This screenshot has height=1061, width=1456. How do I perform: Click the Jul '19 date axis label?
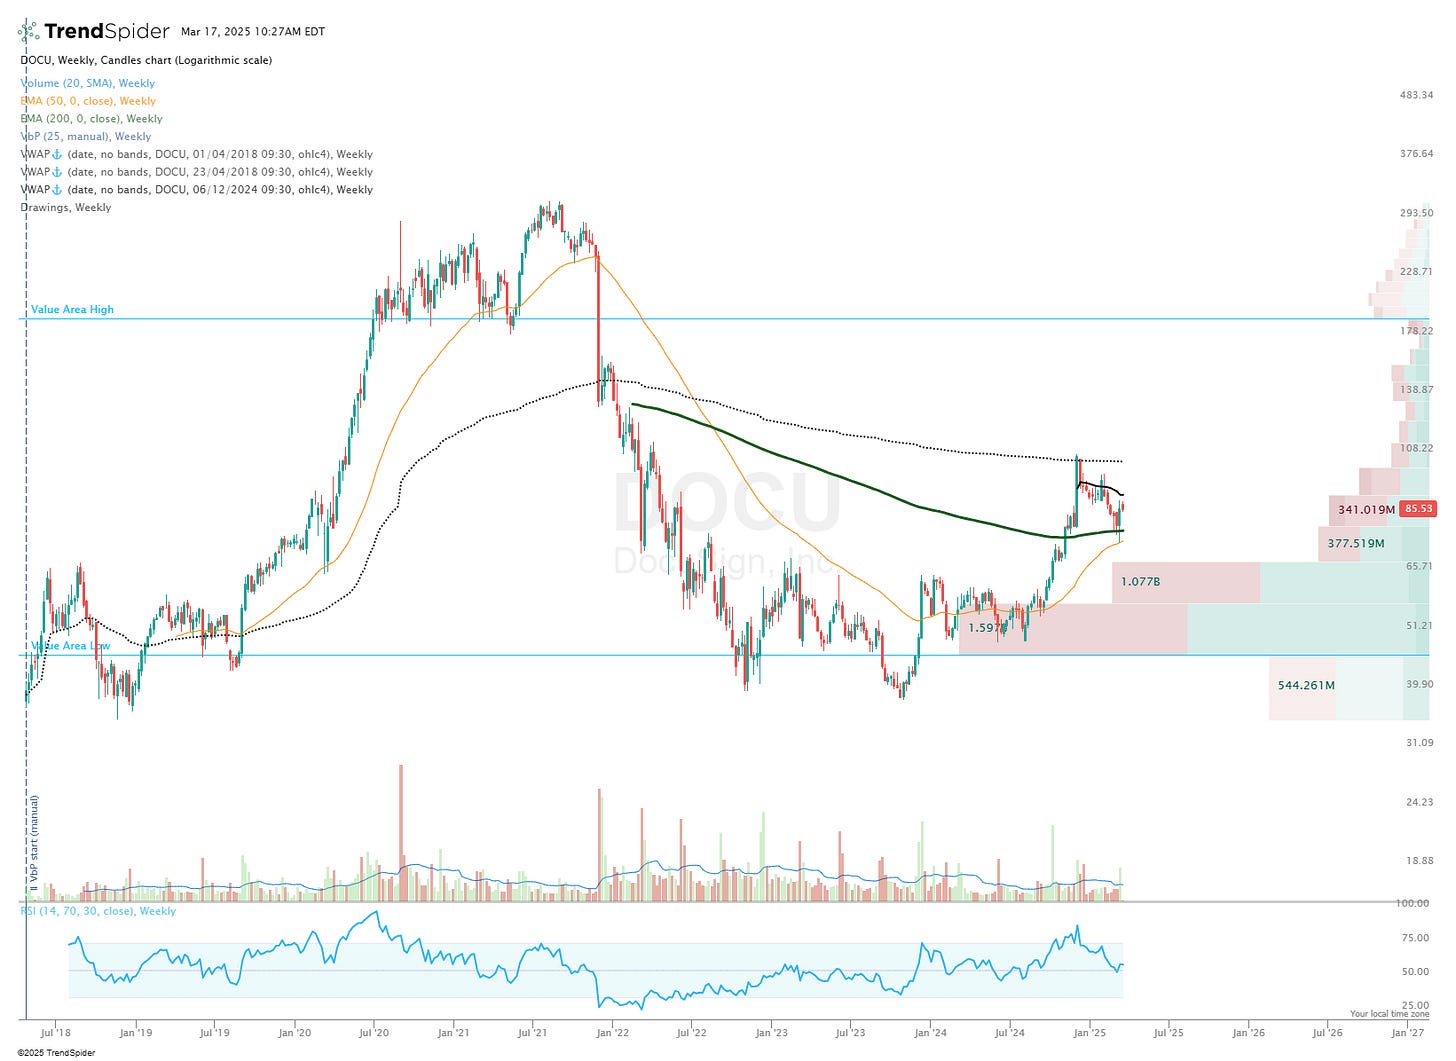click(x=214, y=1033)
